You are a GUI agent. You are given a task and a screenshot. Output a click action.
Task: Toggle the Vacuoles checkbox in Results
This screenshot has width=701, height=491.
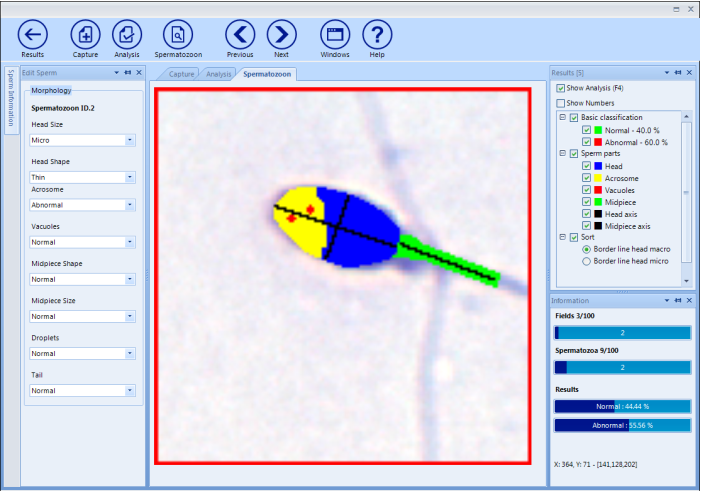[x=587, y=190]
